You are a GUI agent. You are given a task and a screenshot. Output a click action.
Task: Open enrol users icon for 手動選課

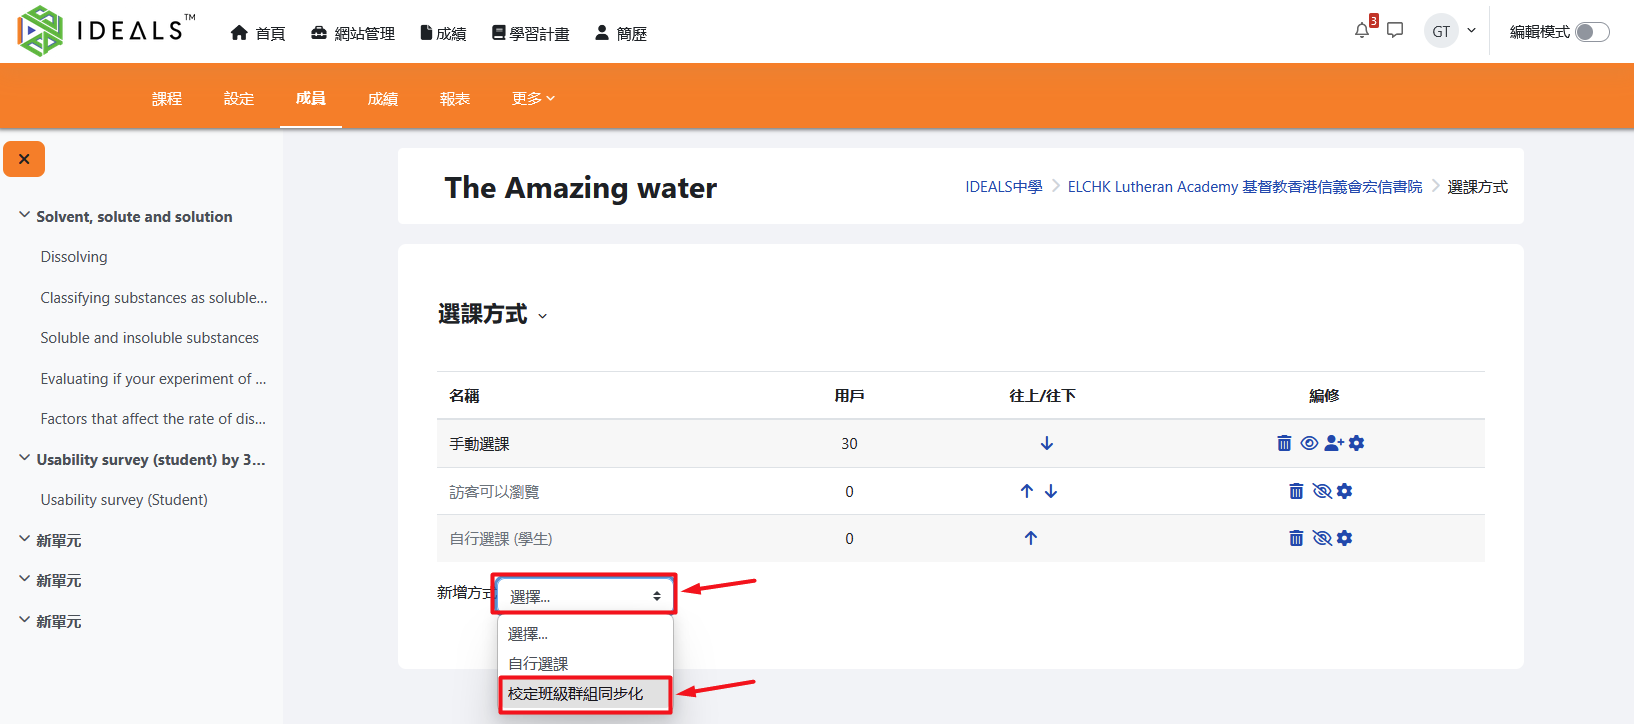click(x=1334, y=443)
